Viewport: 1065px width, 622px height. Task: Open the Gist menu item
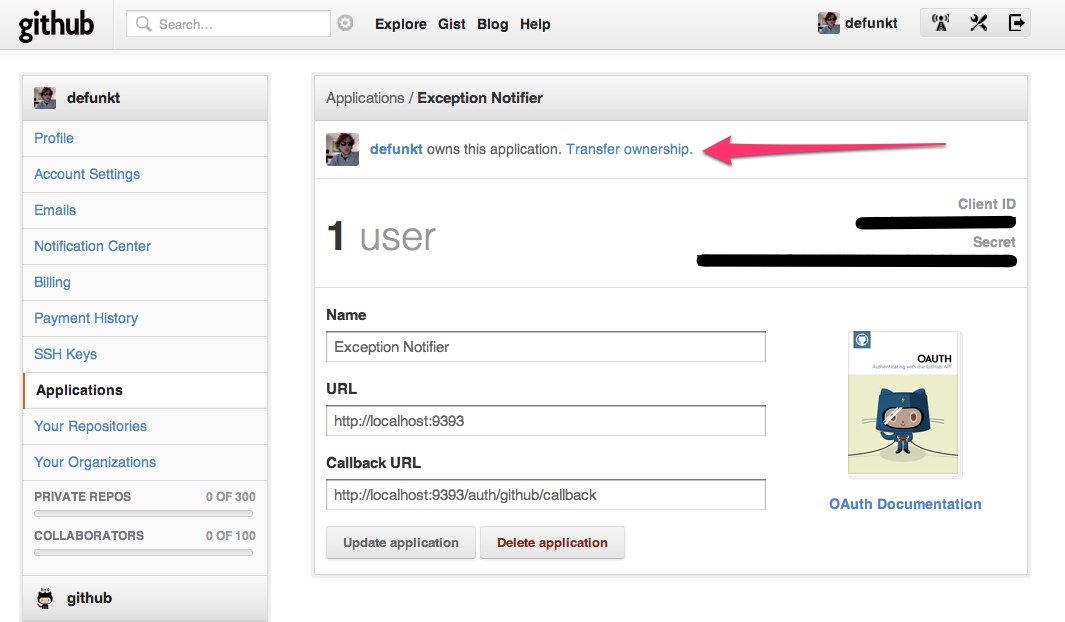[452, 24]
